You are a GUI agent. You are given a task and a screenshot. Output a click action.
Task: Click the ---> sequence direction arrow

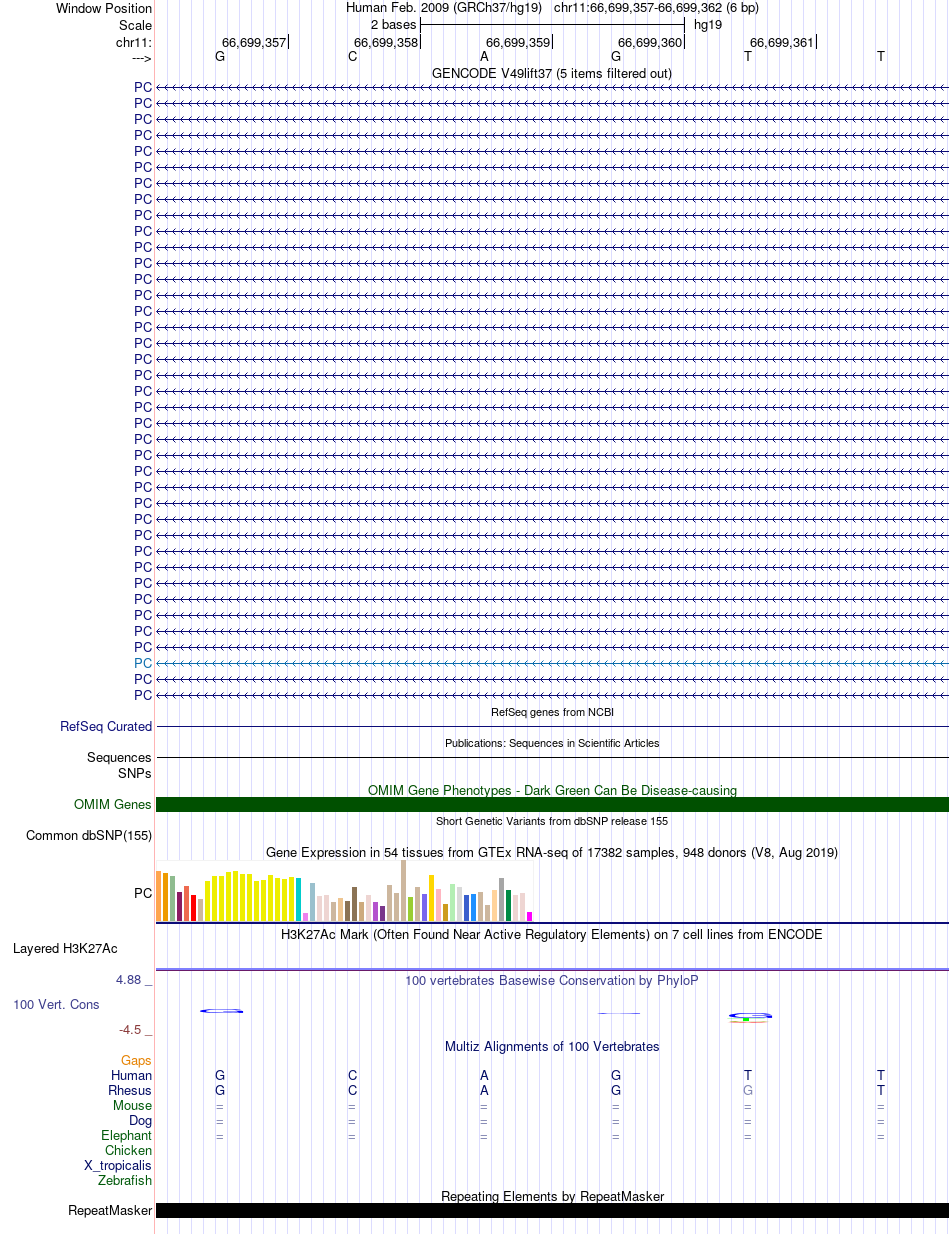pyautogui.click(x=141, y=58)
